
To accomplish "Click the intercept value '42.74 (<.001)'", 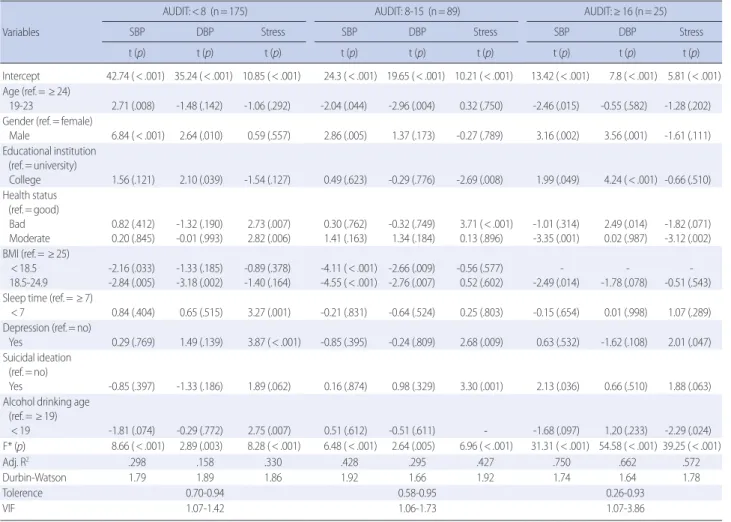I will (135, 76).
